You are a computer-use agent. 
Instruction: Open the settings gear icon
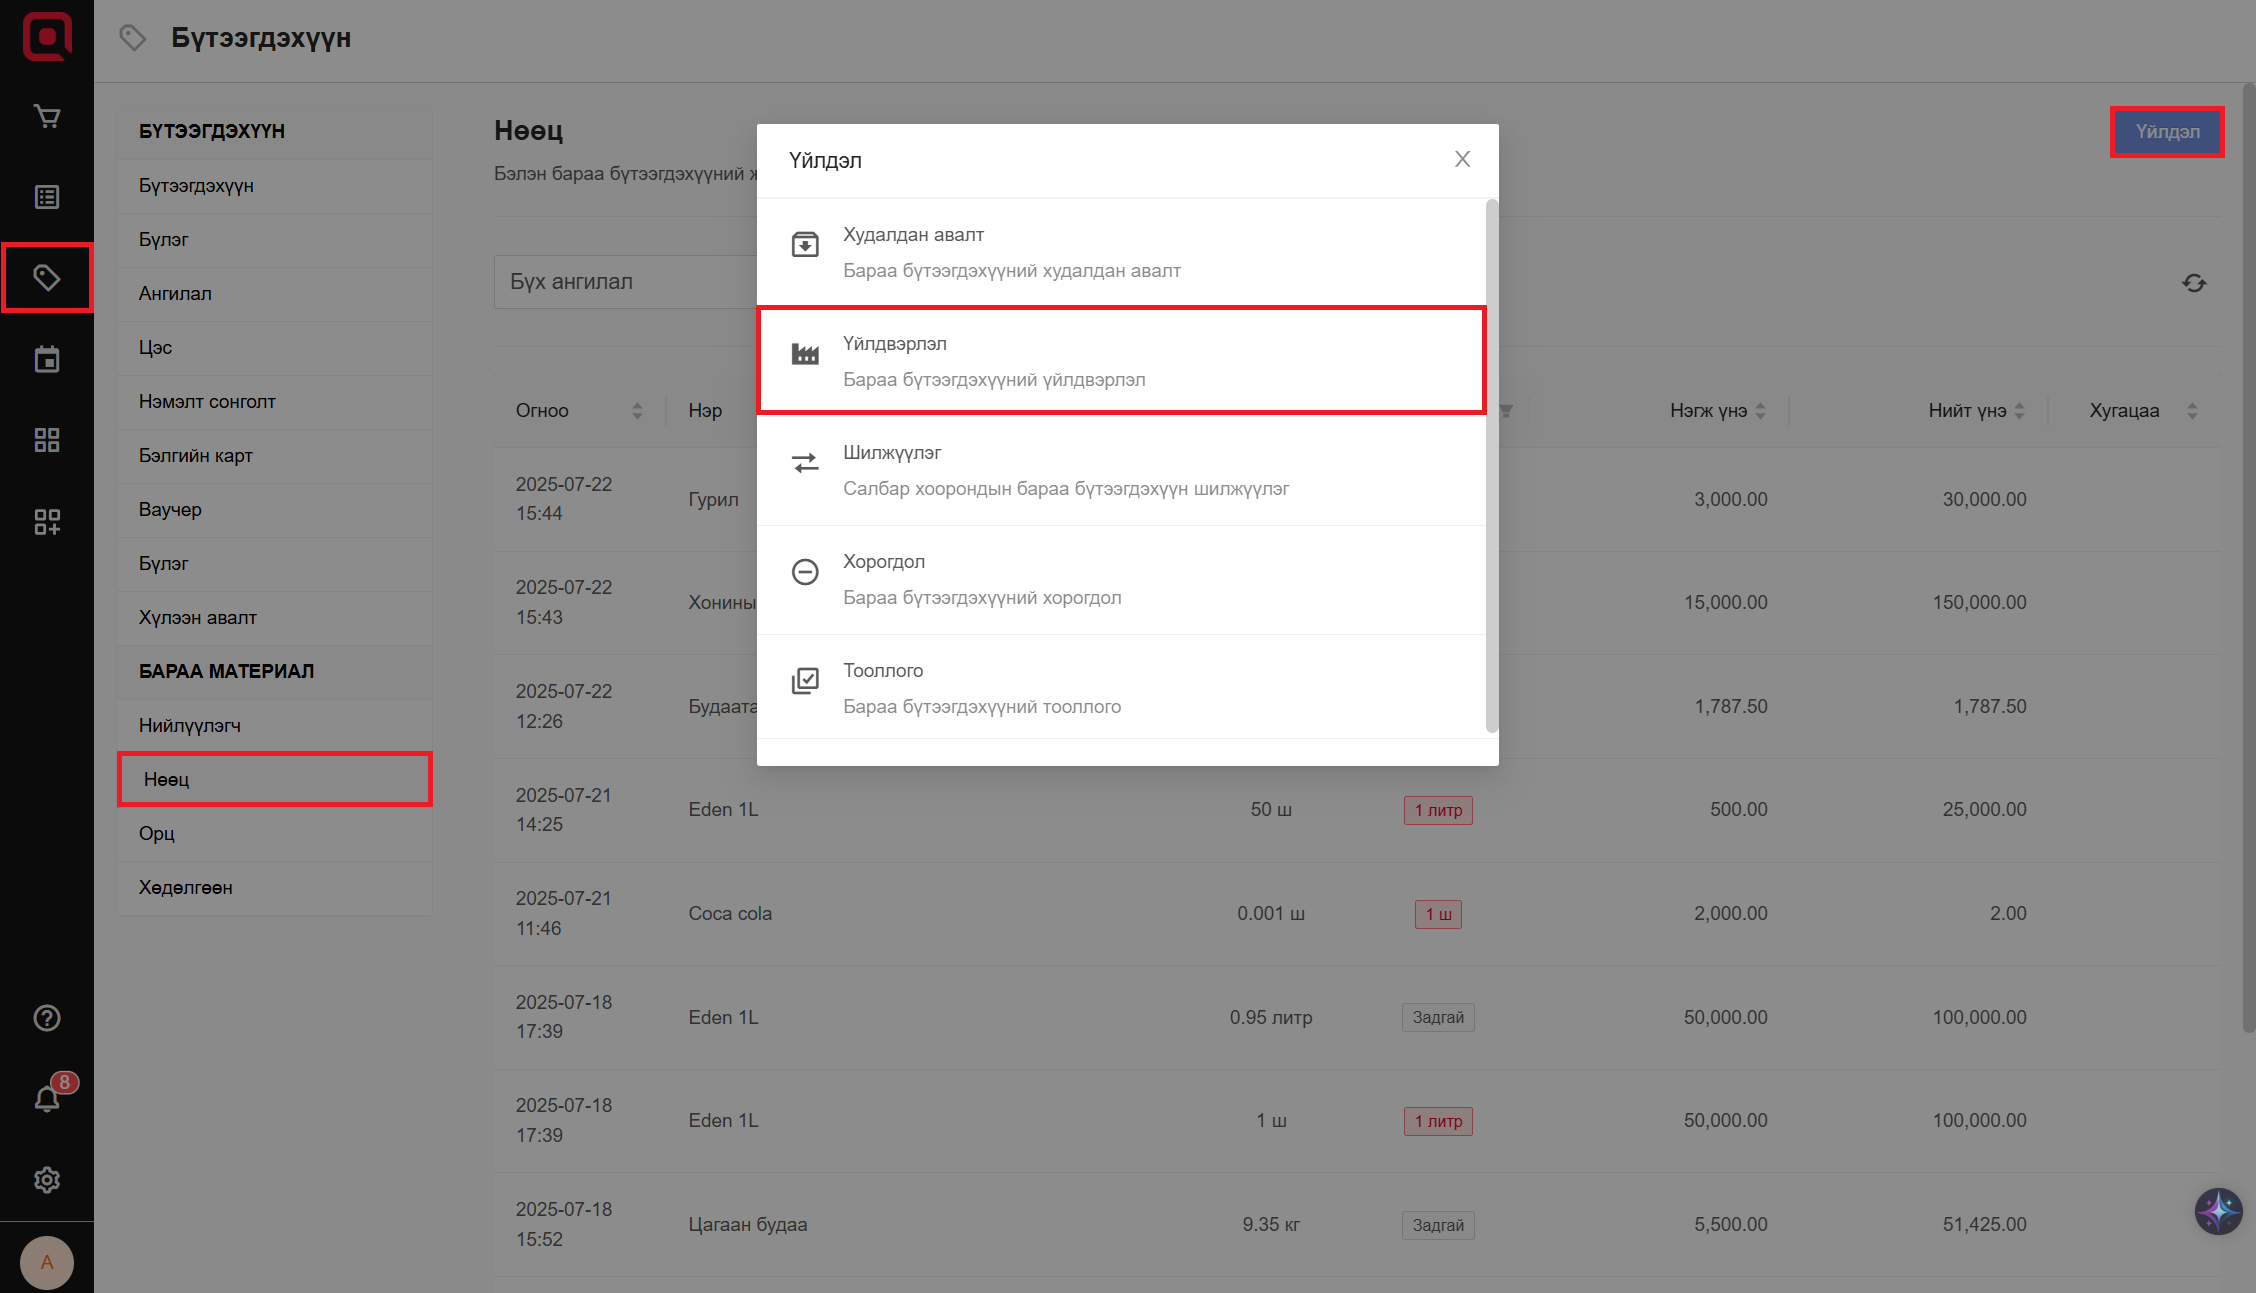click(x=47, y=1180)
